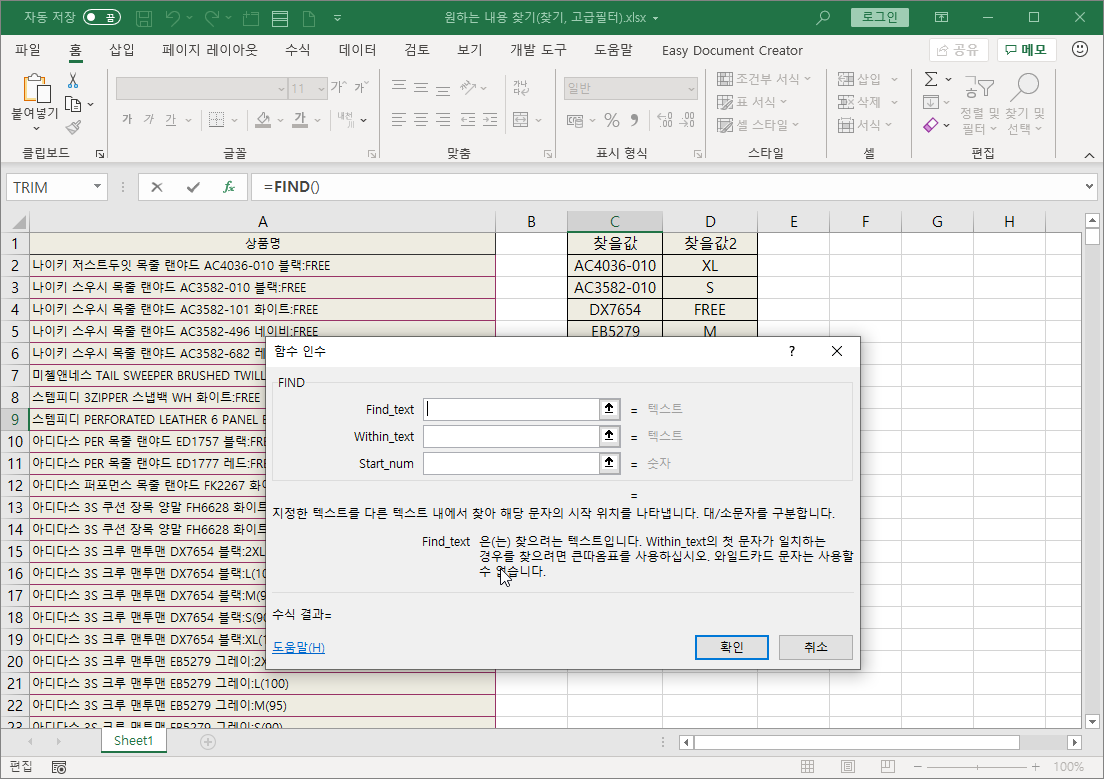Toggle the AutoSave switch
This screenshot has width=1104, height=779.
click(x=102, y=18)
